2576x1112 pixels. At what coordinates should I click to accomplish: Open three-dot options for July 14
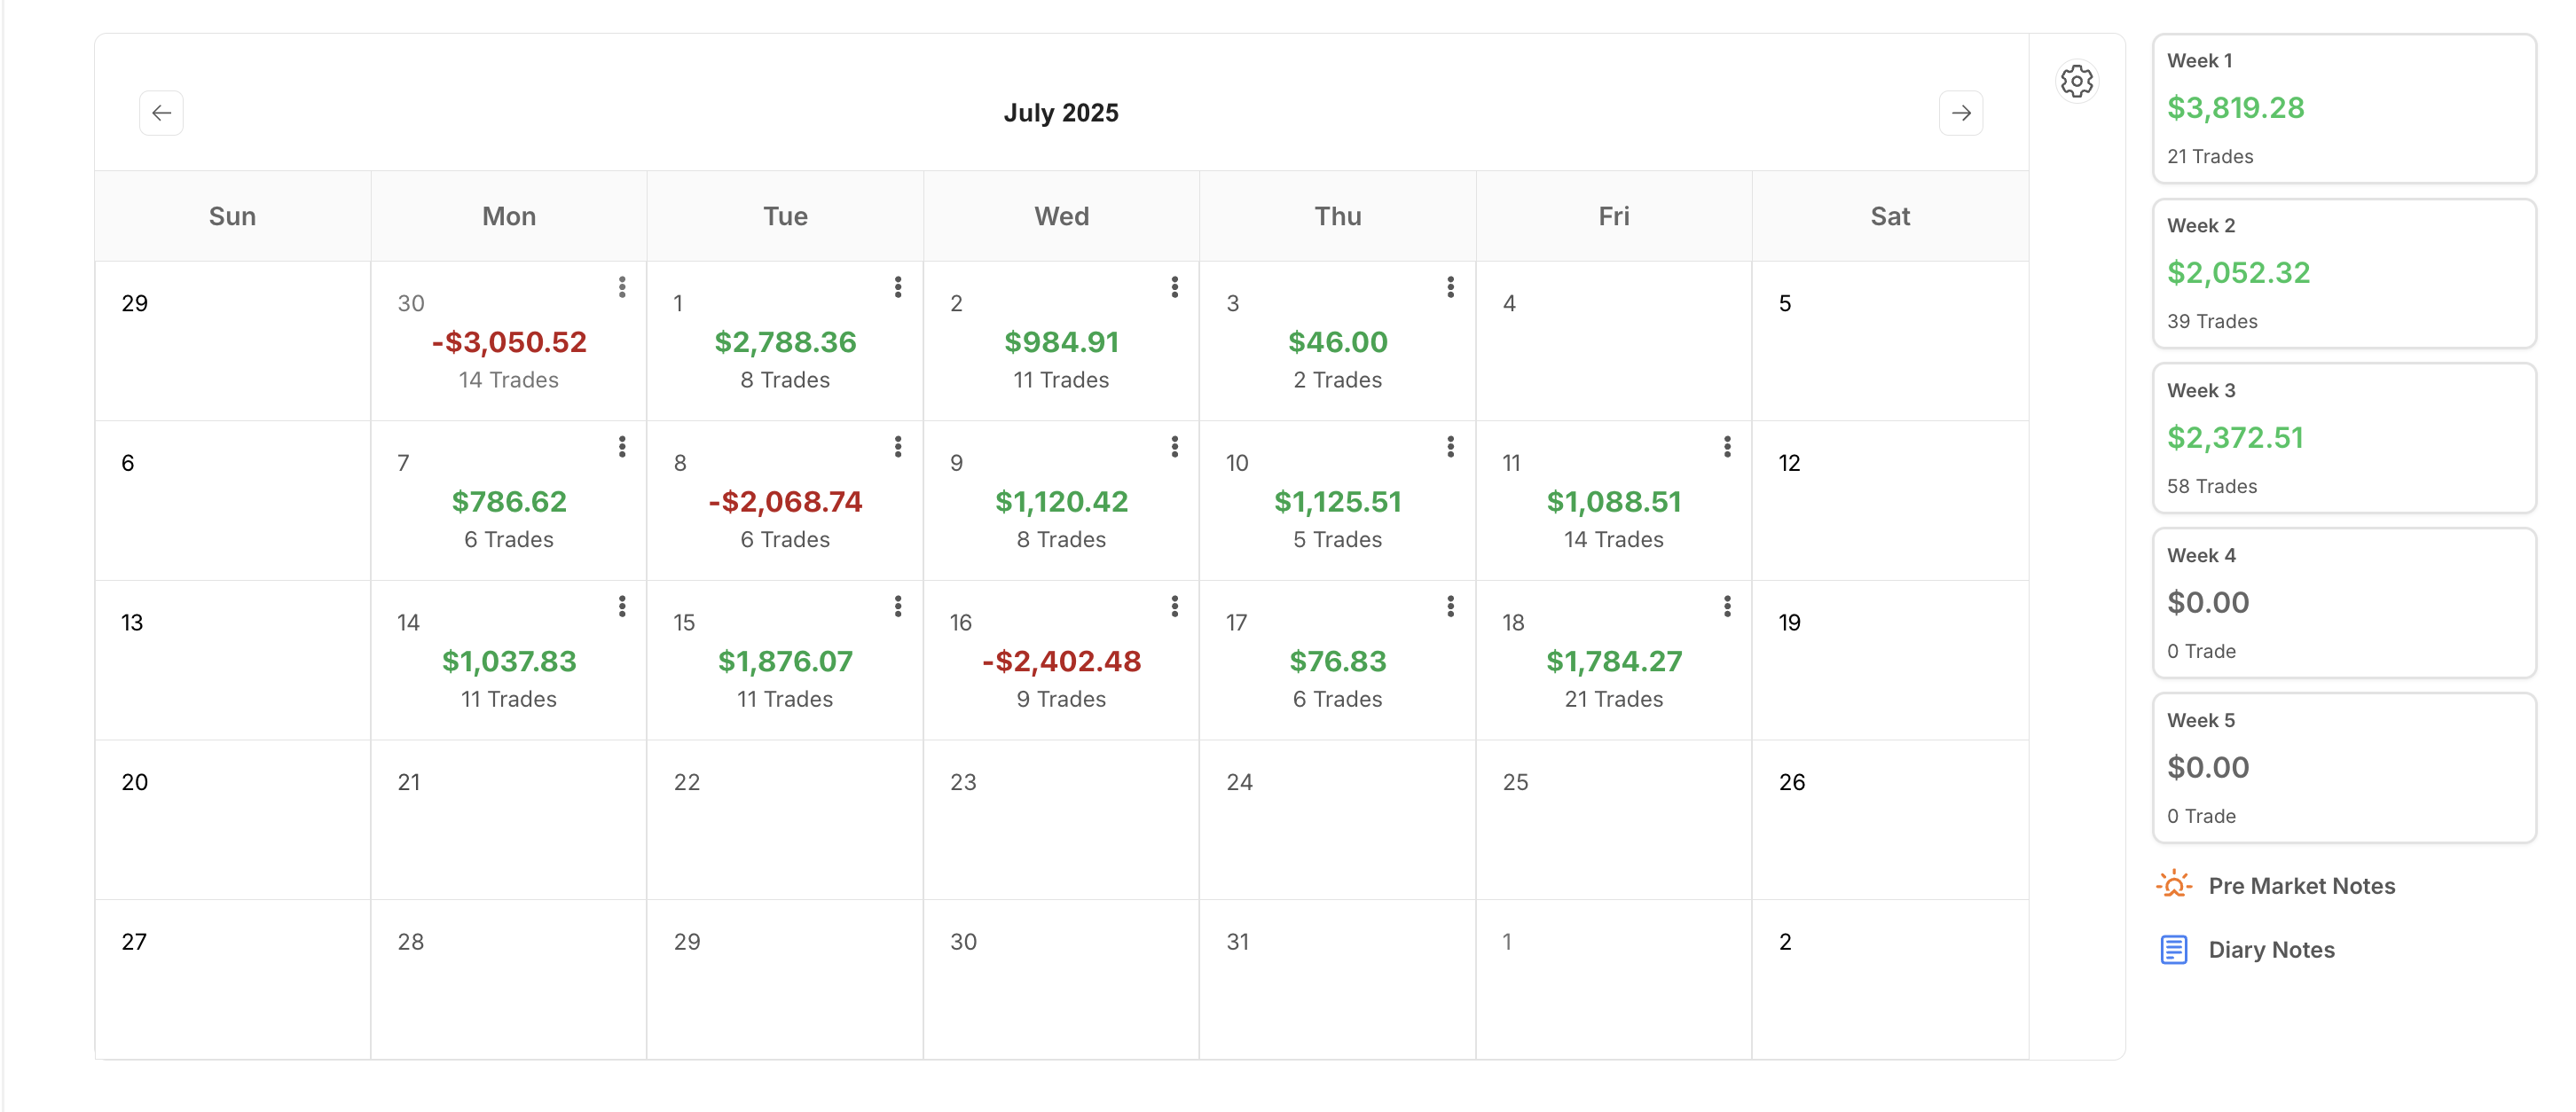click(x=622, y=606)
